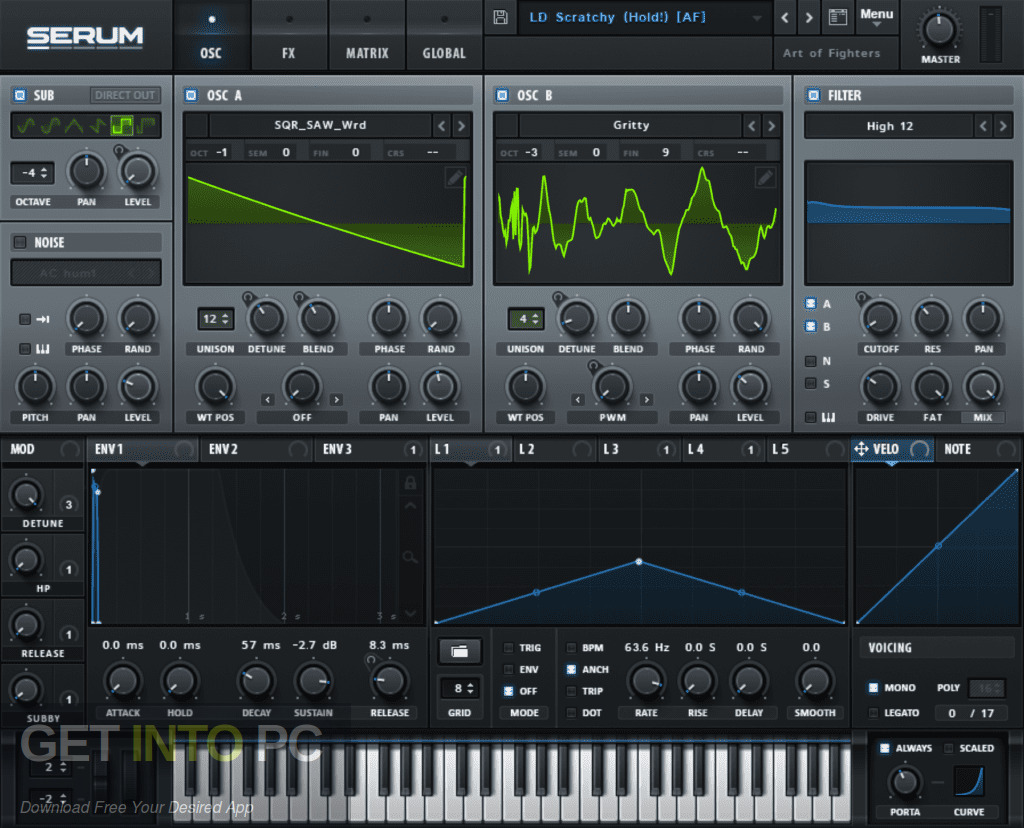Open the High 12 filter type selector
This screenshot has height=828, width=1024.
click(x=889, y=126)
